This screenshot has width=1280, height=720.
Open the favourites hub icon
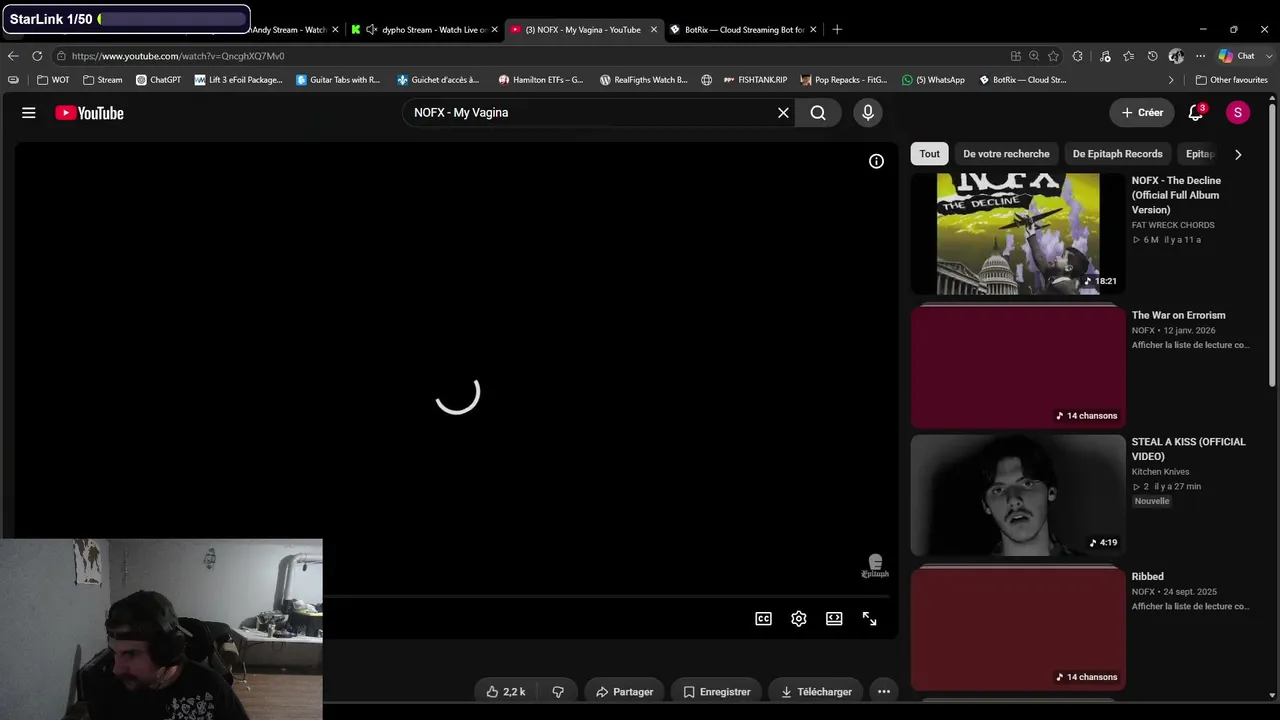pos(1129,56)
